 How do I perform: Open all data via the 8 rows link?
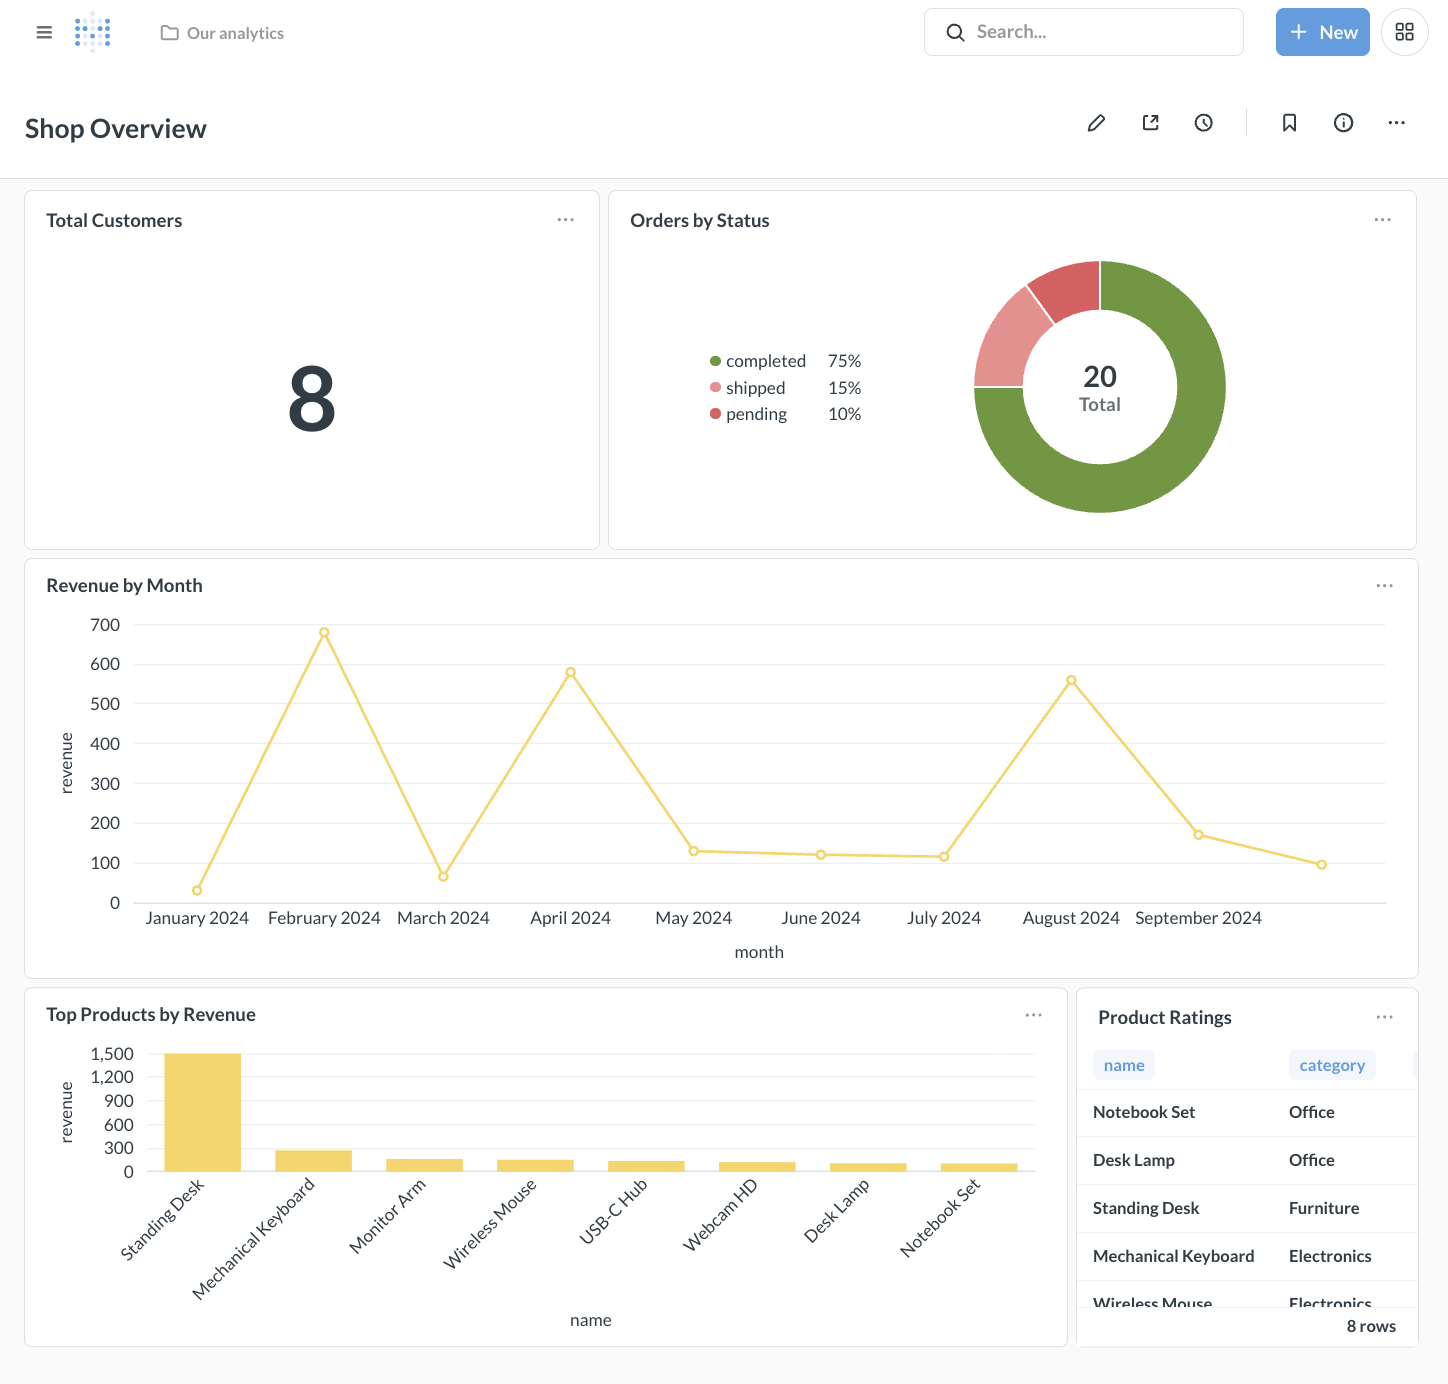click(1371, 1325)
